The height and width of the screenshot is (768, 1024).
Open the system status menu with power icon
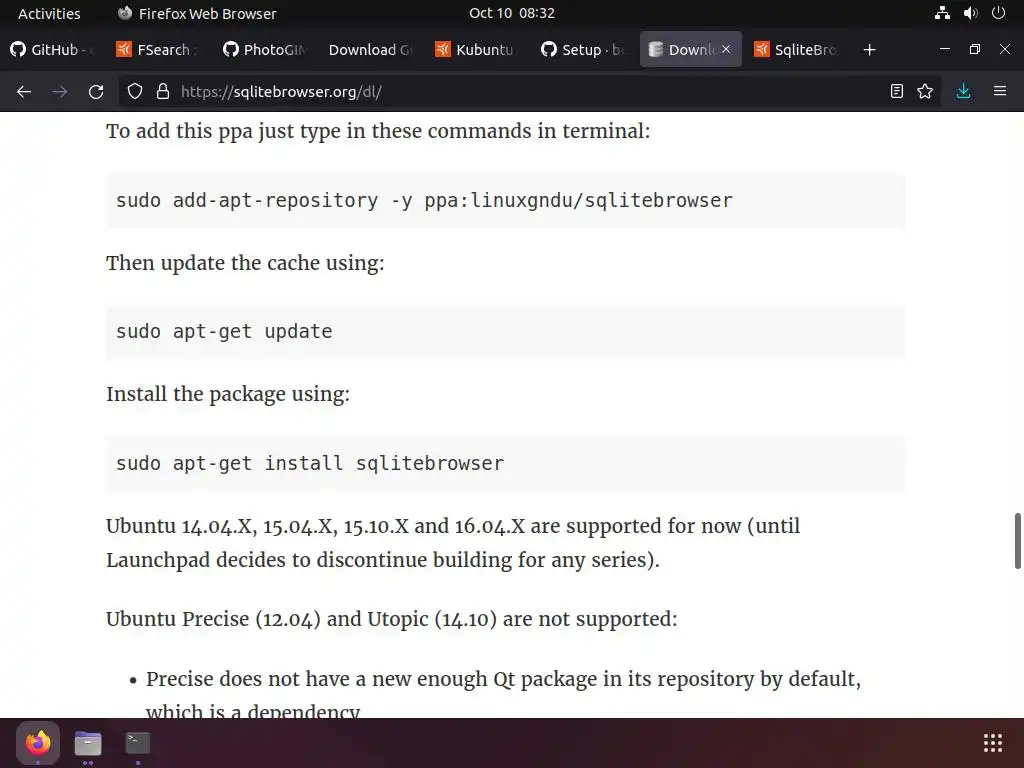[x=997, y=13]
